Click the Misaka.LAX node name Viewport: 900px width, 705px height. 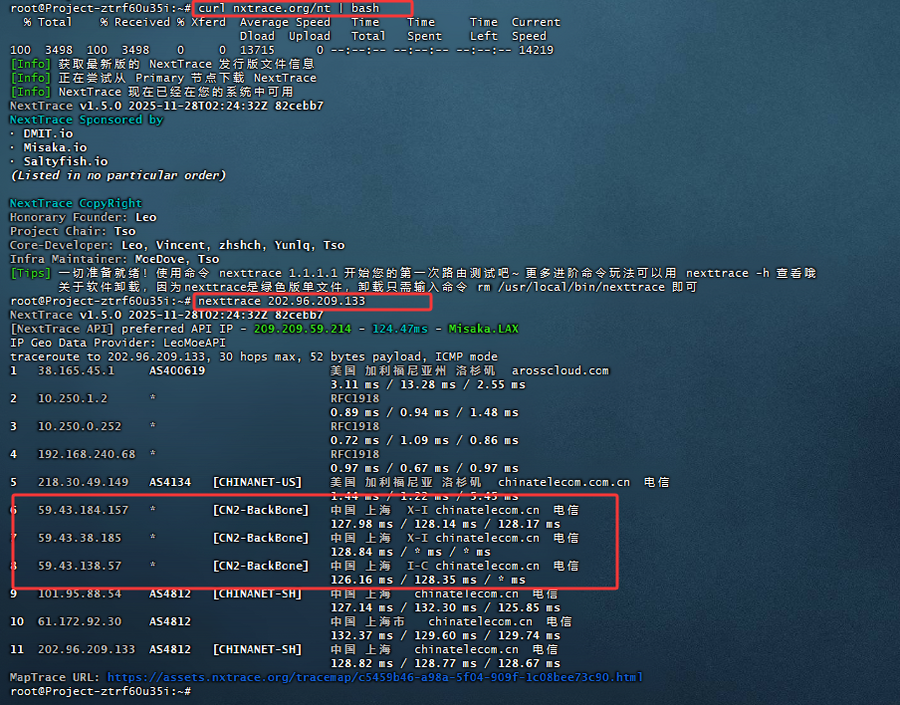tap(483, 328)
